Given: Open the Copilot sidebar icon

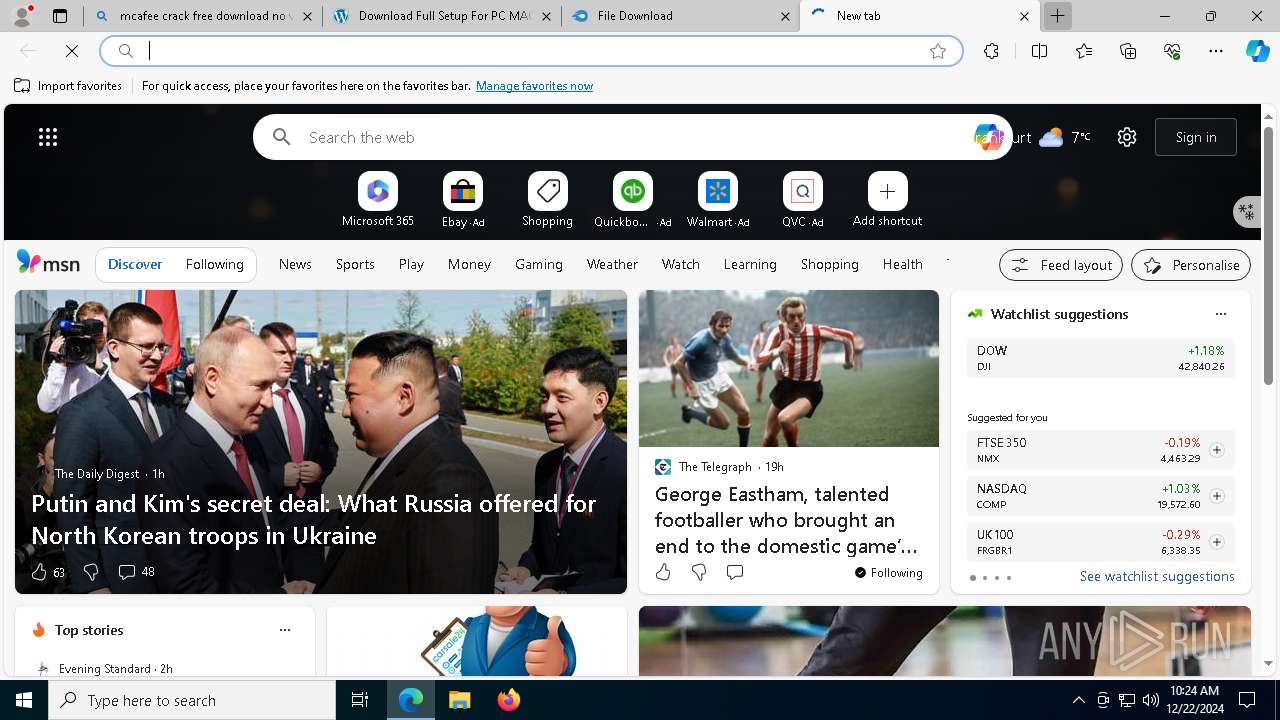Looking at the screenshot, I should click(1257, 51).
